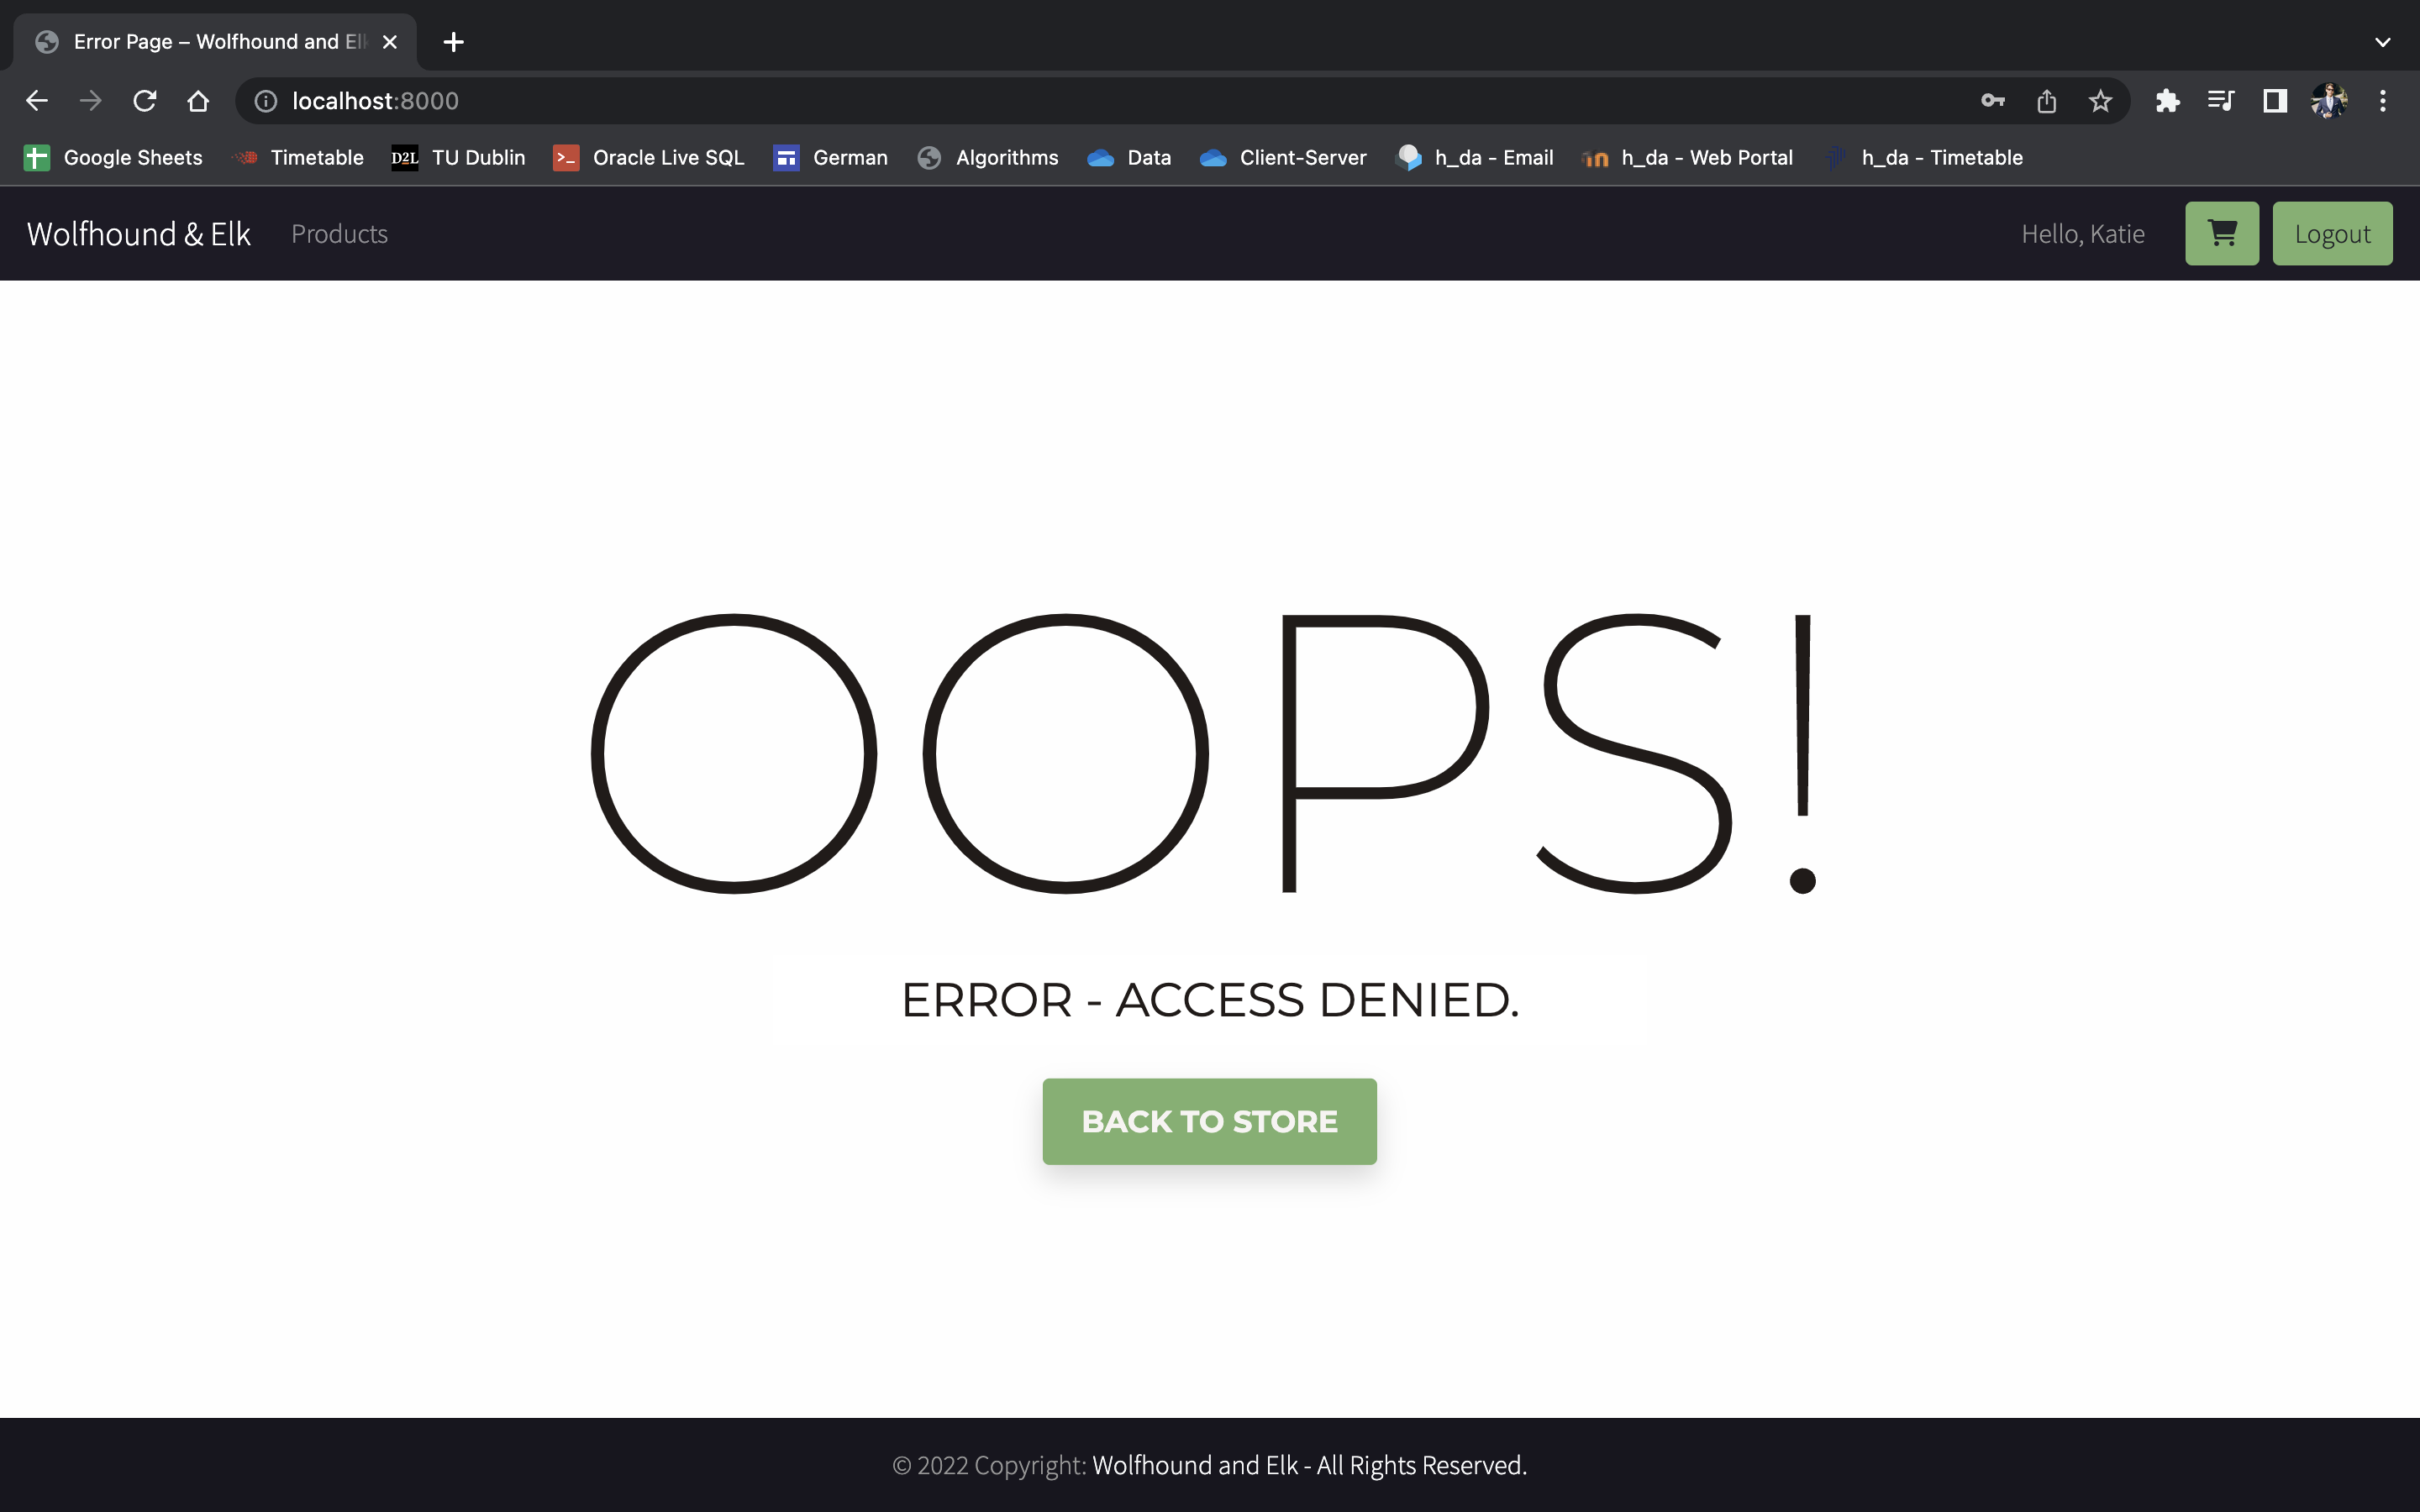Open the media controls icon

pos(2220,101)
